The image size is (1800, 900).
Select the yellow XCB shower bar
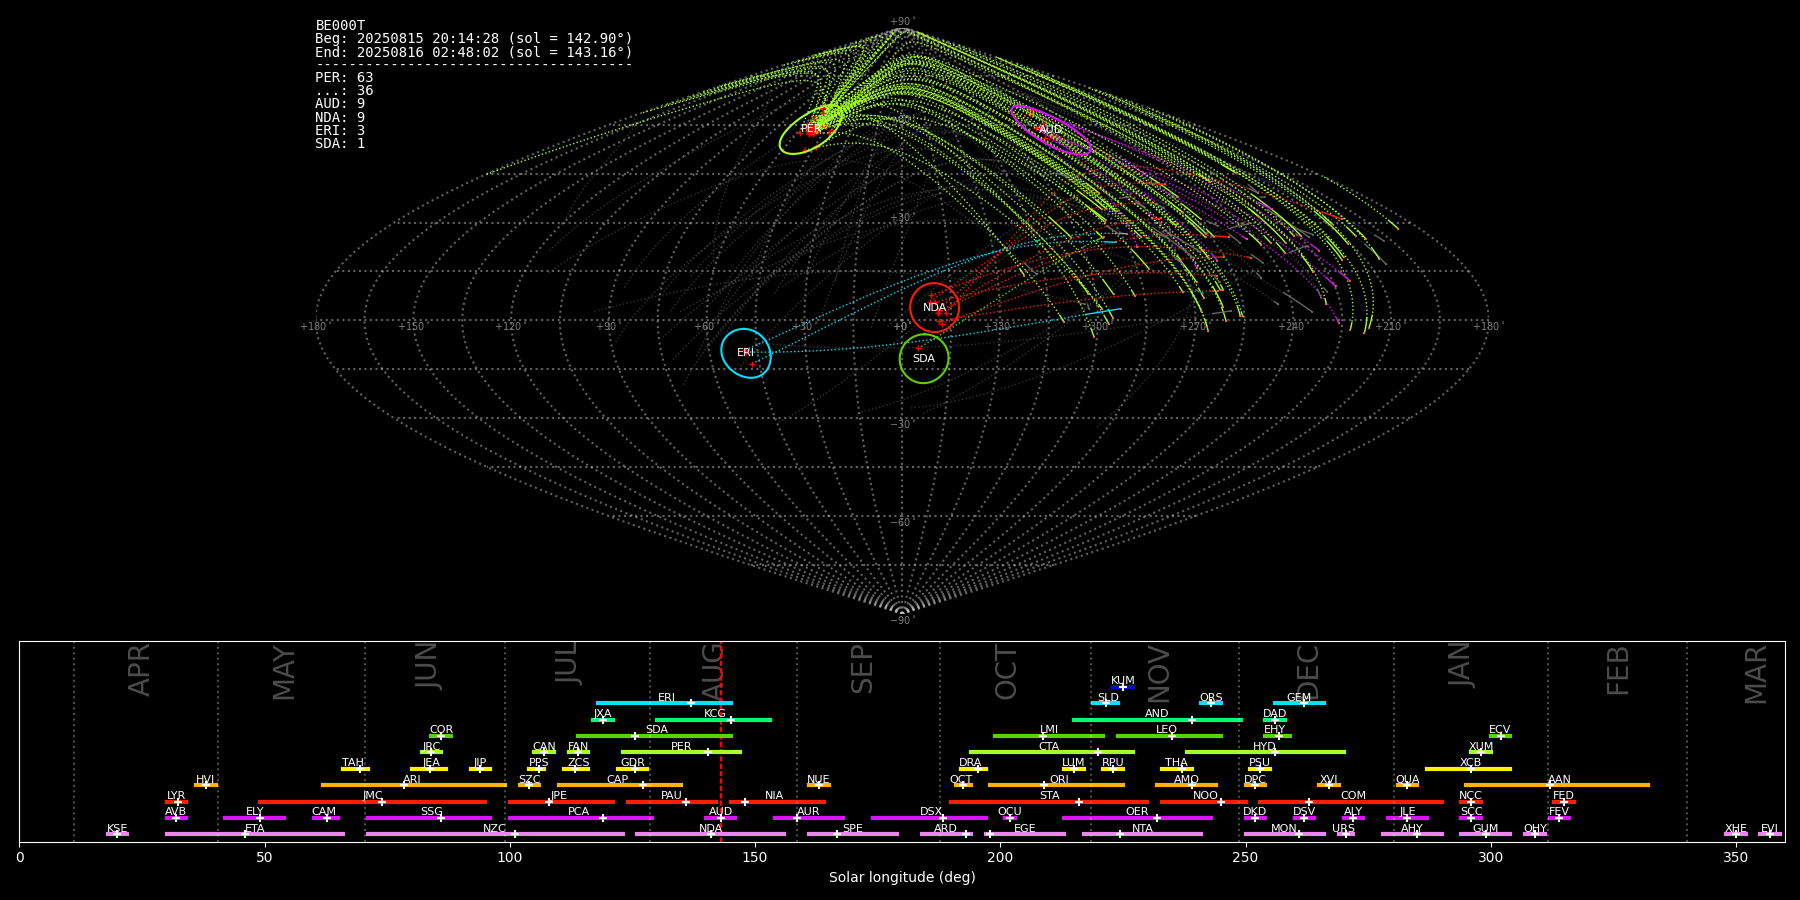[x=1468, y=769]
